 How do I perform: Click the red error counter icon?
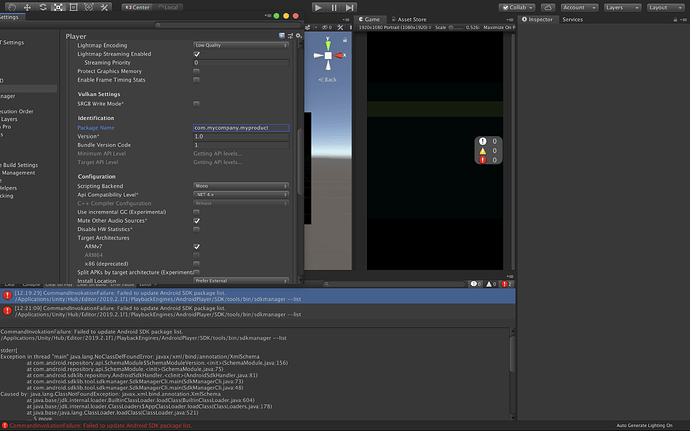click(x=482, y=160)
